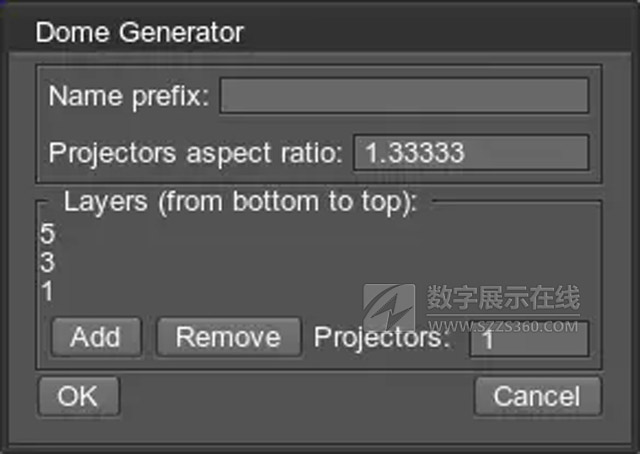Click the Projectors count field
The height and width of the screenshot is (454, 640).
528,338
